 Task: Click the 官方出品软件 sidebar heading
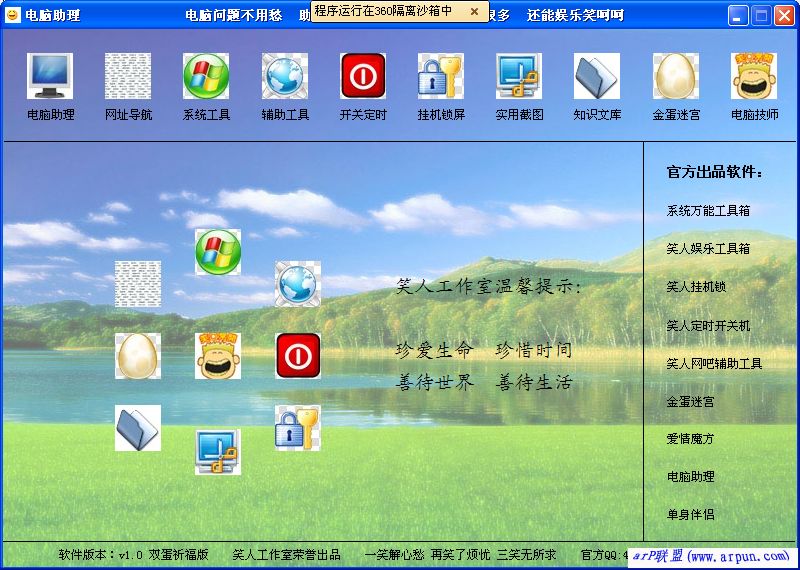click(x=715, y=172)
